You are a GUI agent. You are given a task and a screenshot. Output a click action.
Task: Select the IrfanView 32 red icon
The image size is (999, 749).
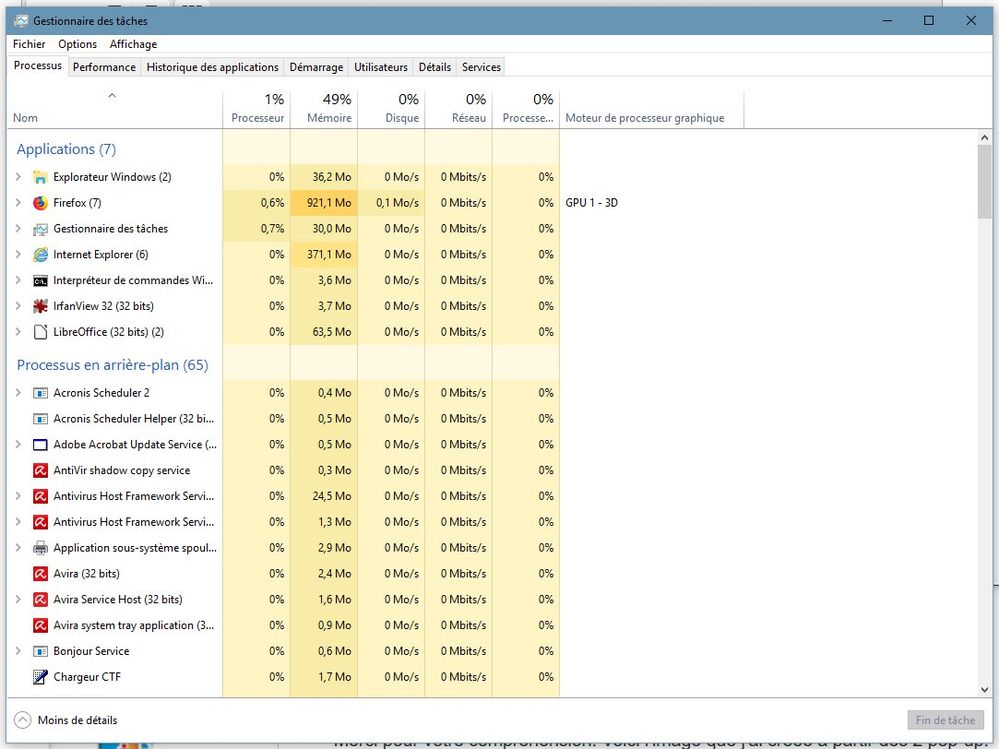[x=40, y=306]
